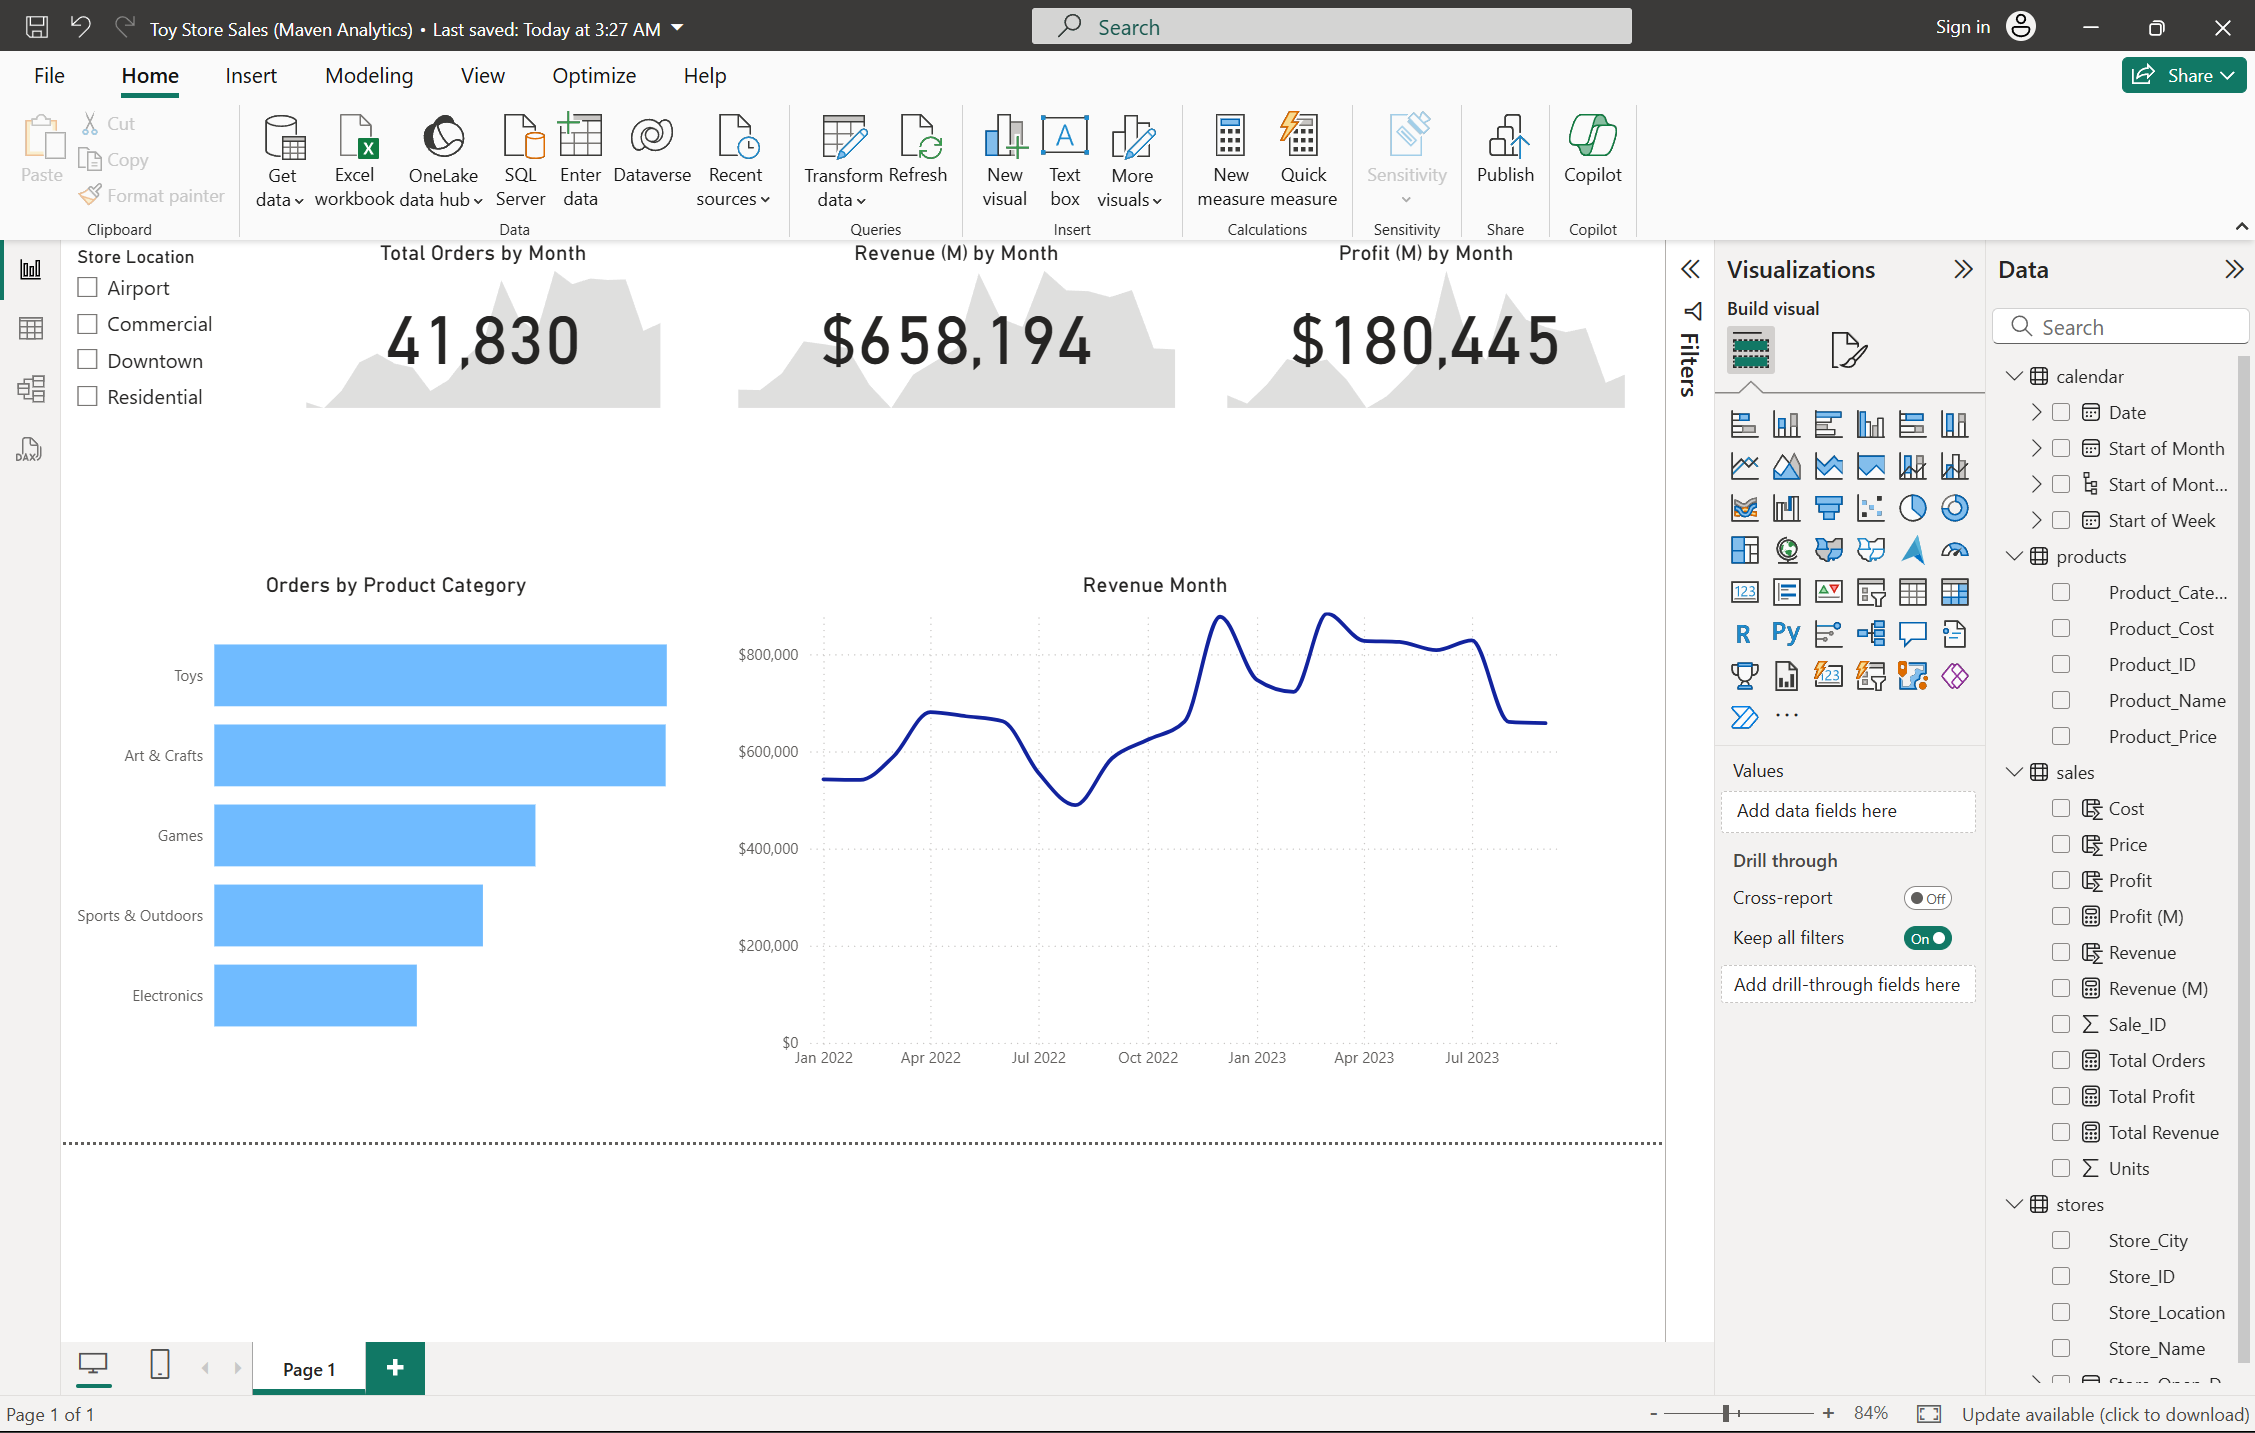Expand the Start of Week field
This screenshot has height=1433, width=2255.
[2036, 520]
